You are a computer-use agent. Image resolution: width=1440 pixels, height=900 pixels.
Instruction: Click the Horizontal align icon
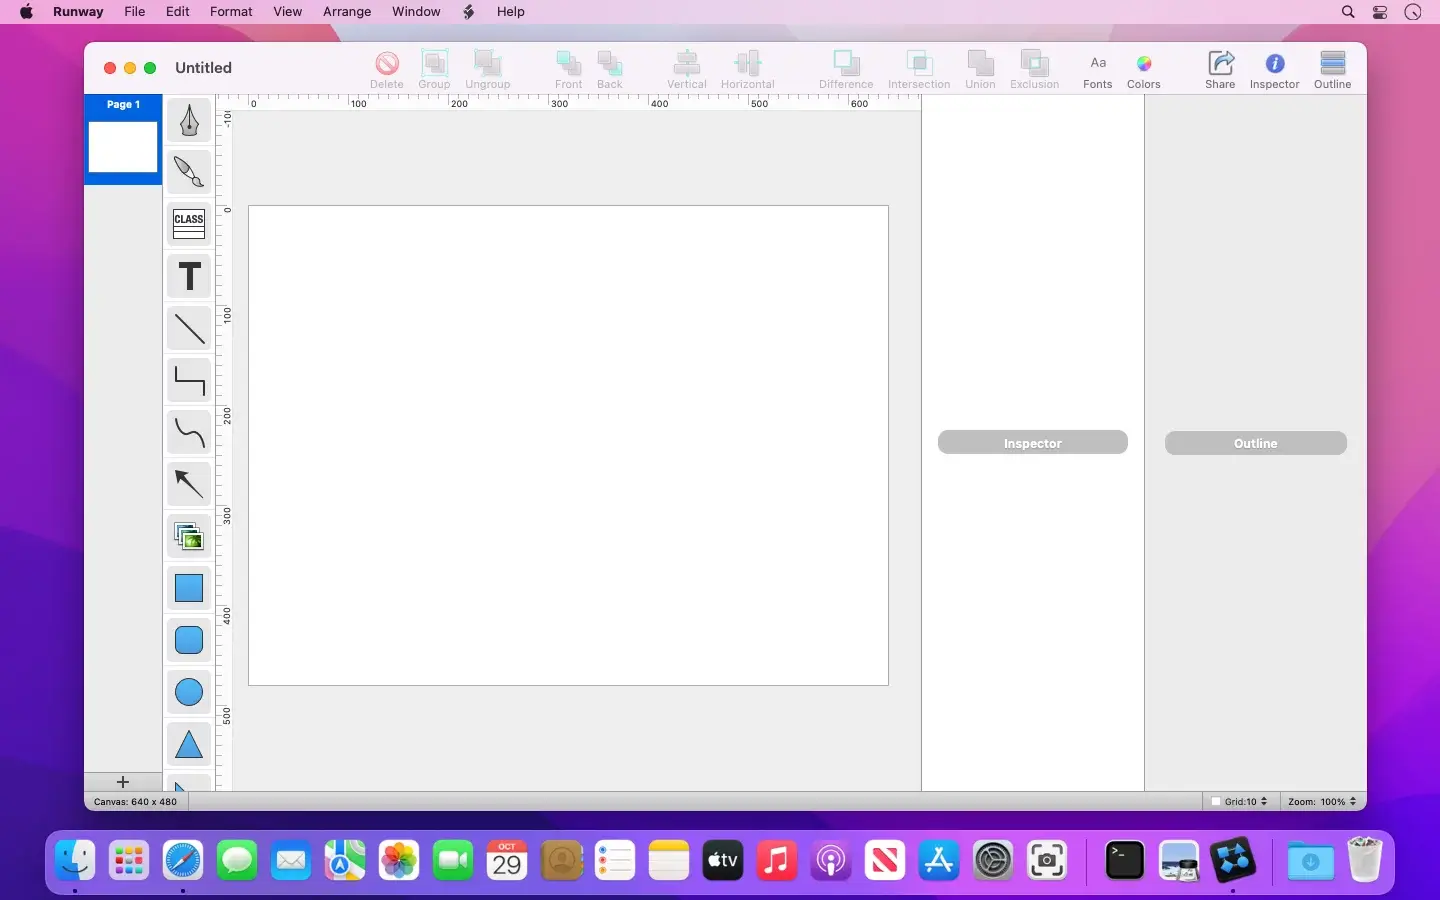click(748, 69)
